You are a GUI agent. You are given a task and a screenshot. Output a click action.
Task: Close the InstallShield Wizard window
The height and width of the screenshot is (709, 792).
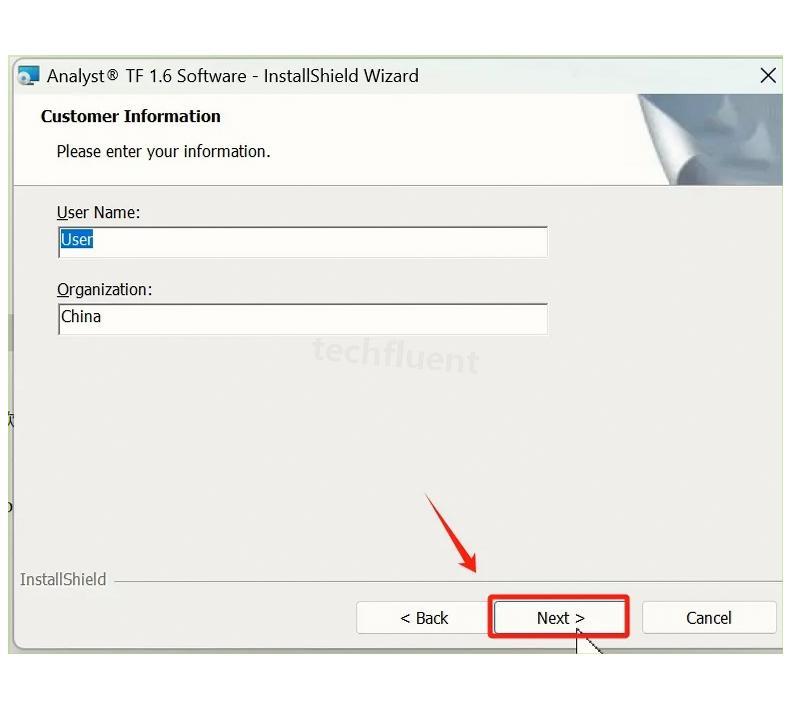768,76
